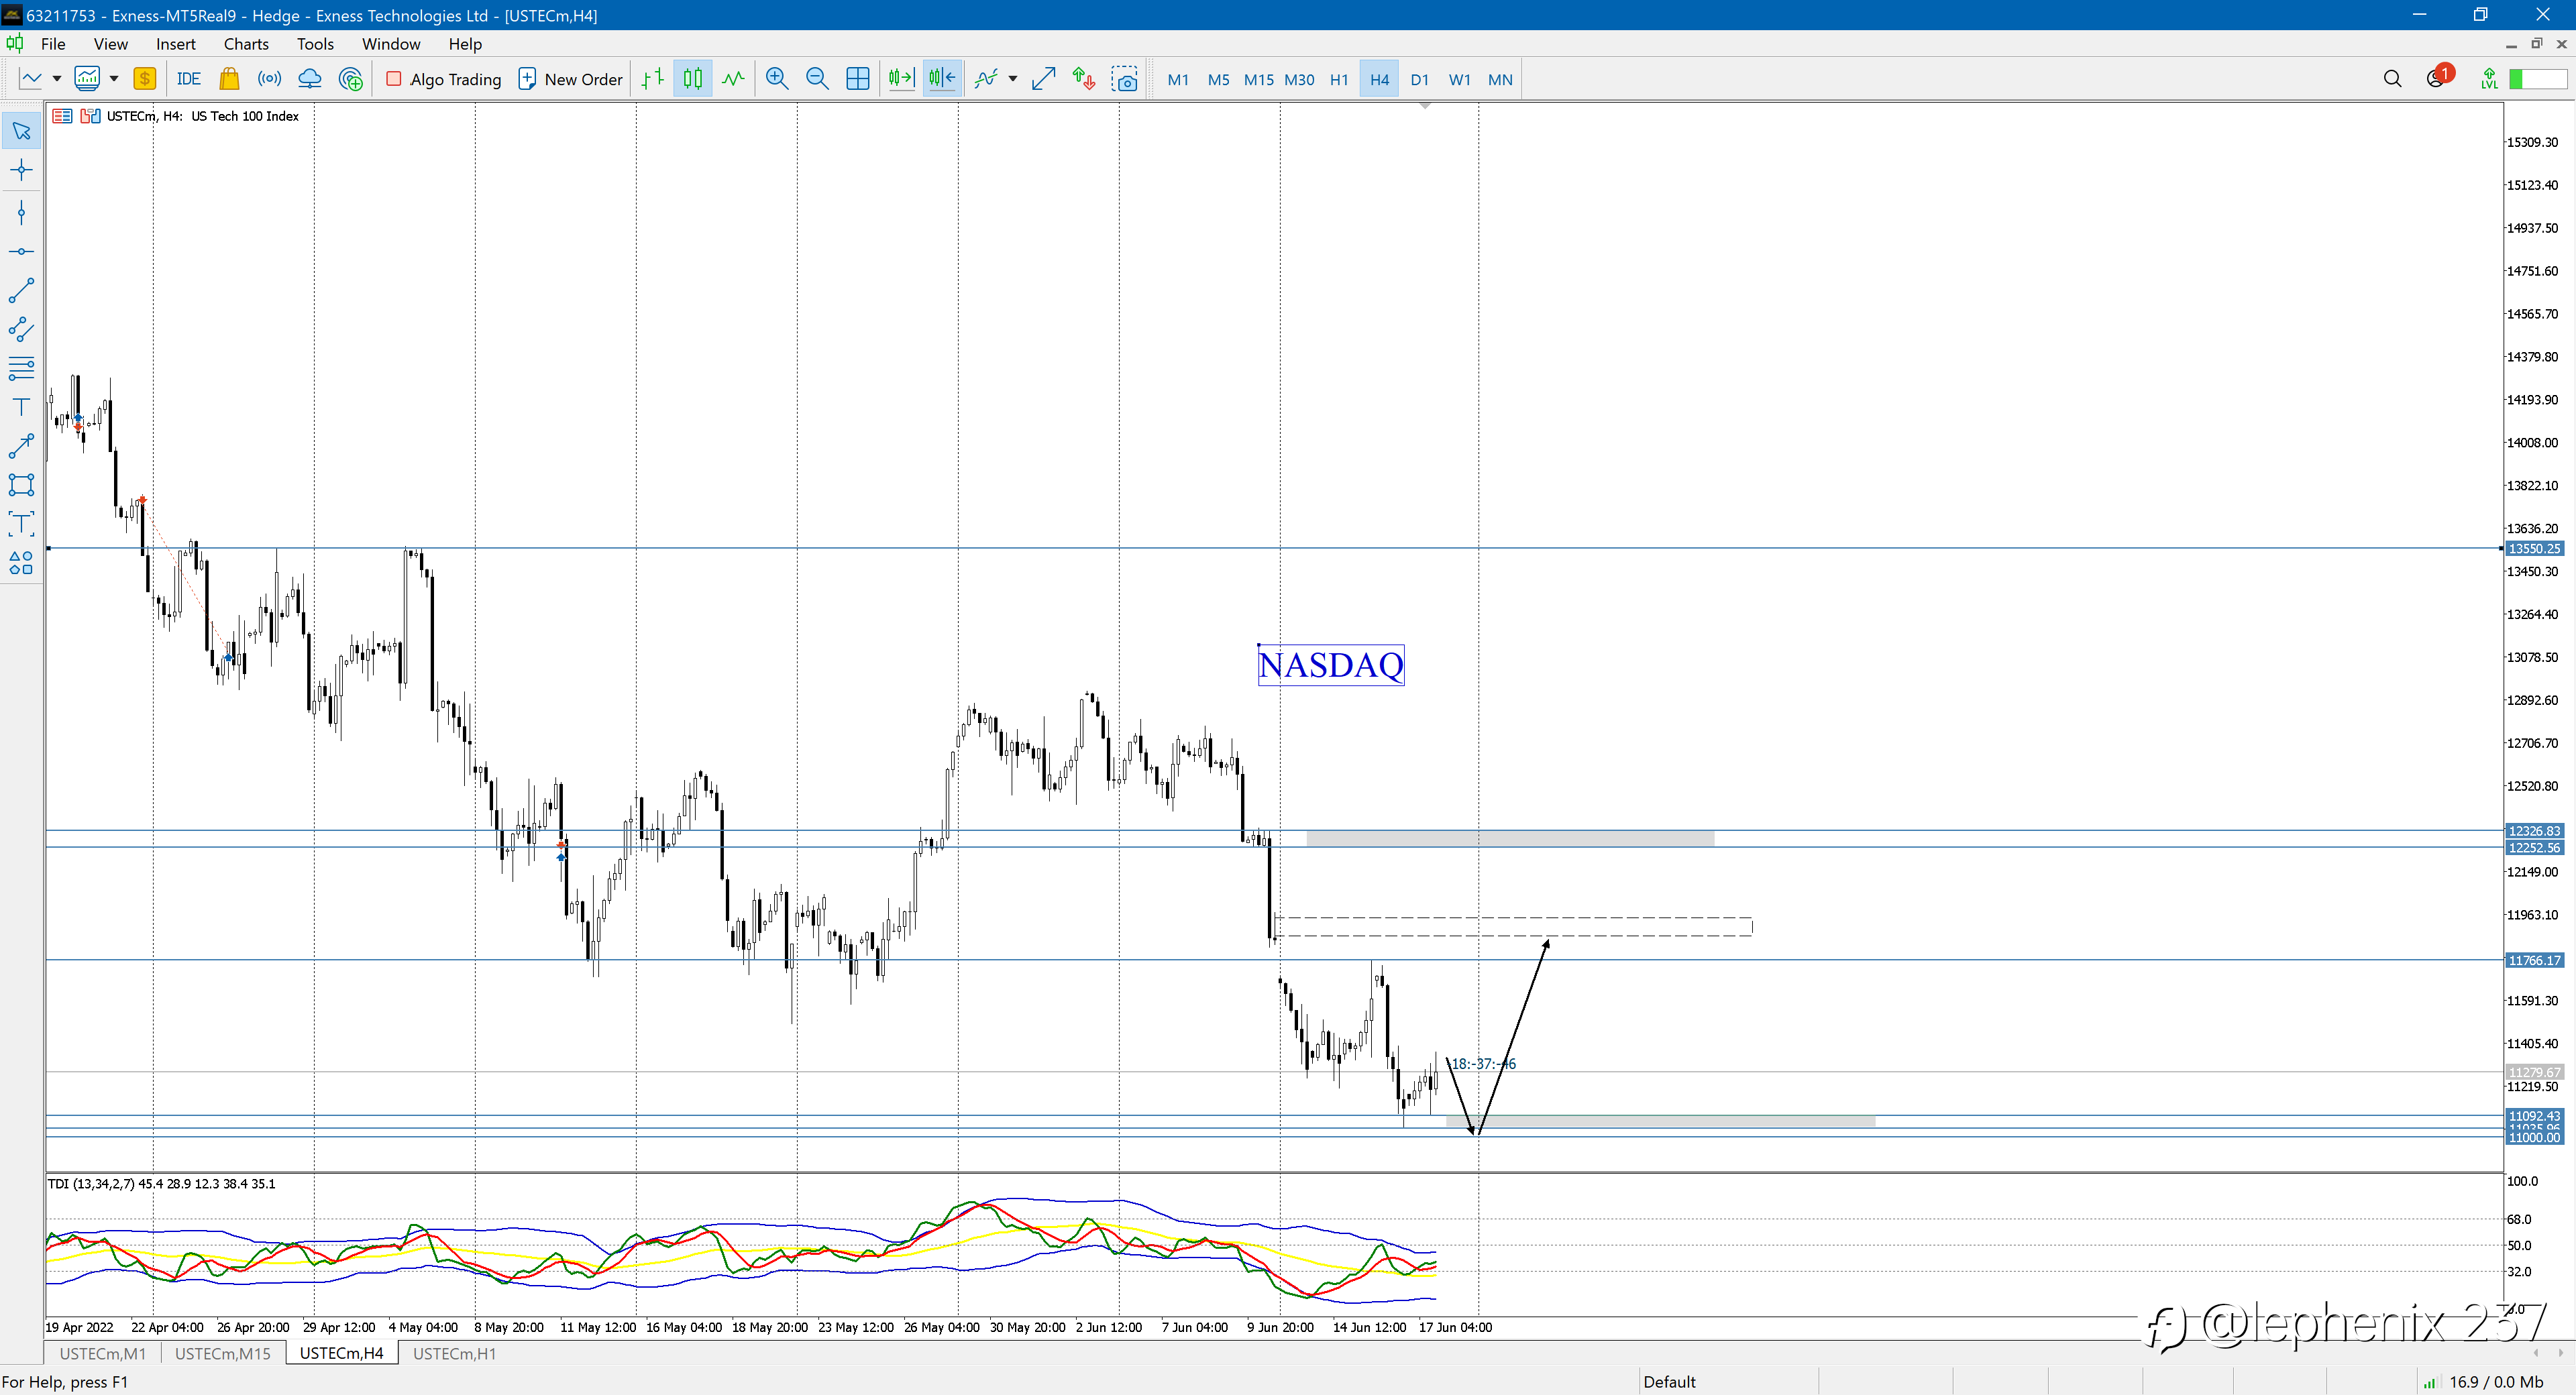Open the notifications chat icon
The height and width of the screenshot is (1395, 2576).
(2436, 79)
